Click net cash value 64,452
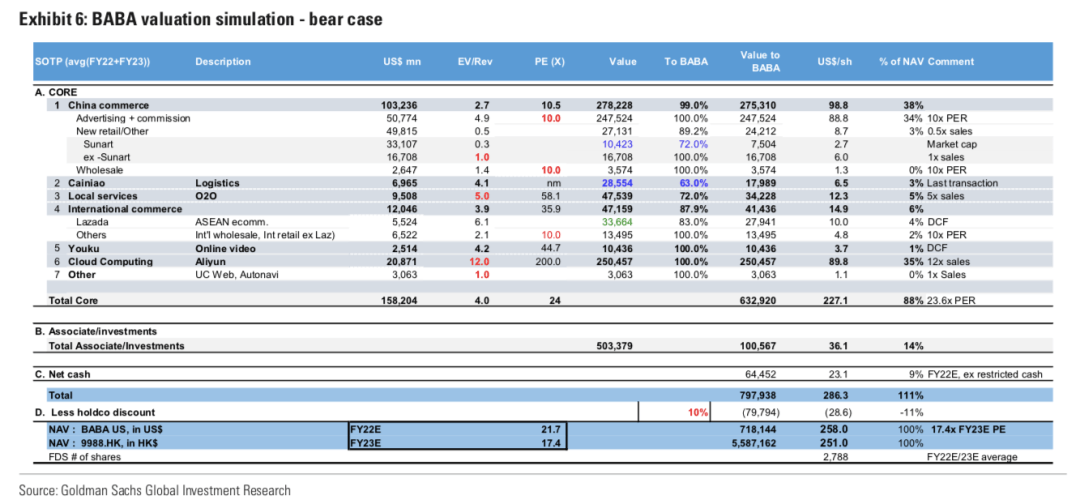Image resolution: width=1080 pixels, height=504 pixels. click(762, 375)
